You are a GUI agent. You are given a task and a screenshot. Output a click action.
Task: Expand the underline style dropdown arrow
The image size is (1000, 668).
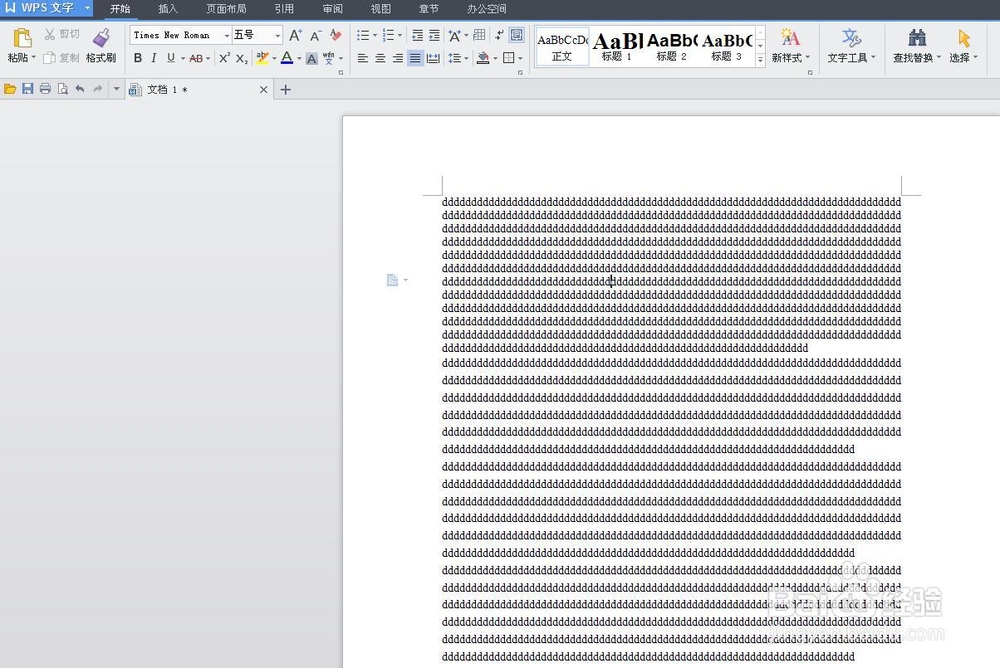point(183,59)
